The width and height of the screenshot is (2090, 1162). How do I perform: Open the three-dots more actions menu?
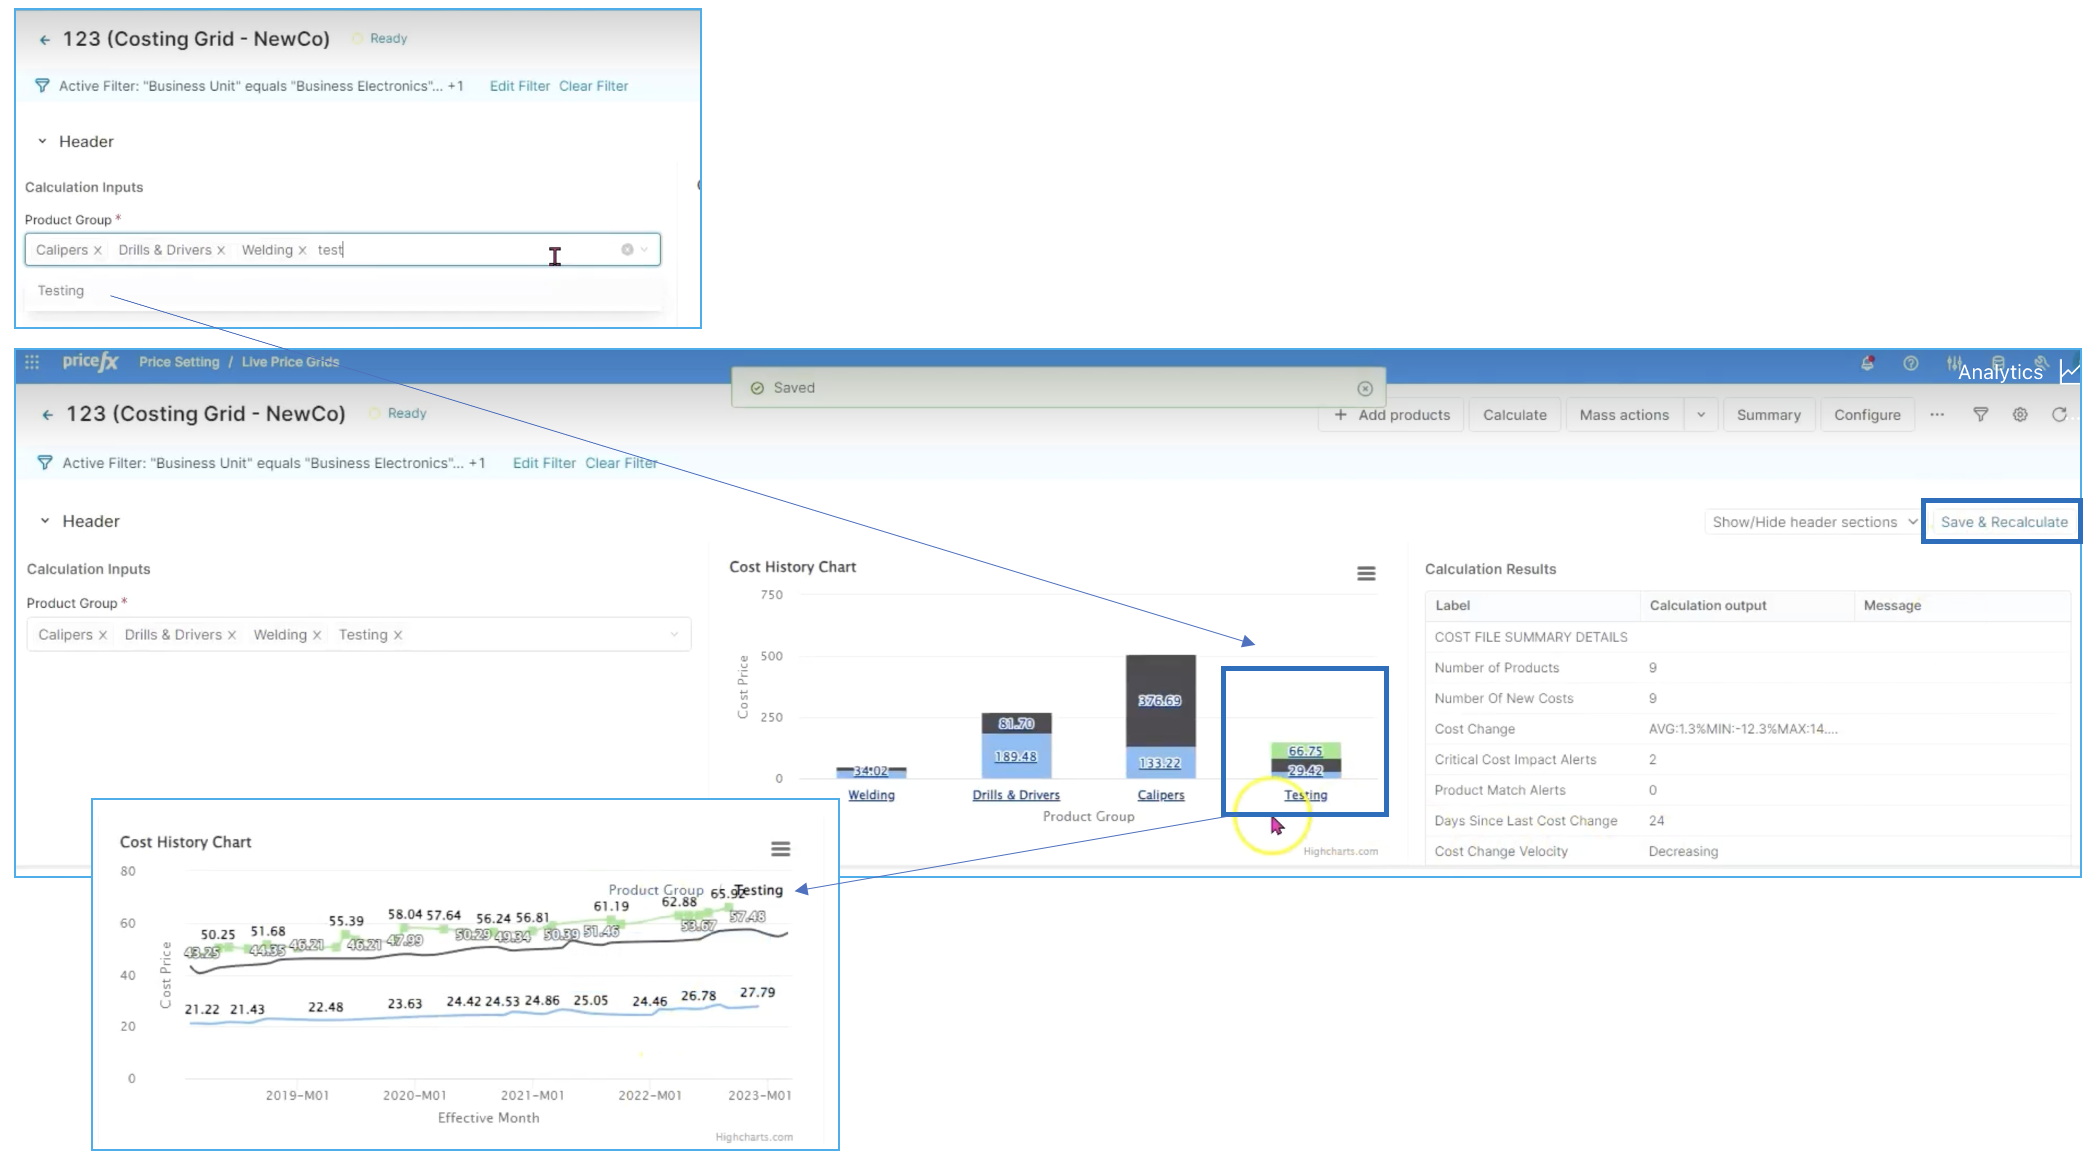coord(1937,415)
